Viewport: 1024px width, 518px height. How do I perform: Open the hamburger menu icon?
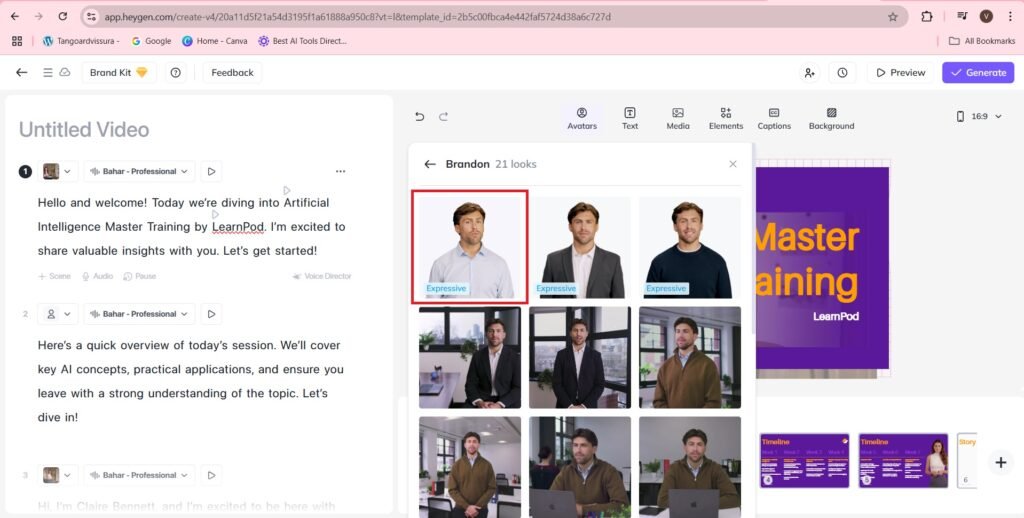tap(48, 73)
